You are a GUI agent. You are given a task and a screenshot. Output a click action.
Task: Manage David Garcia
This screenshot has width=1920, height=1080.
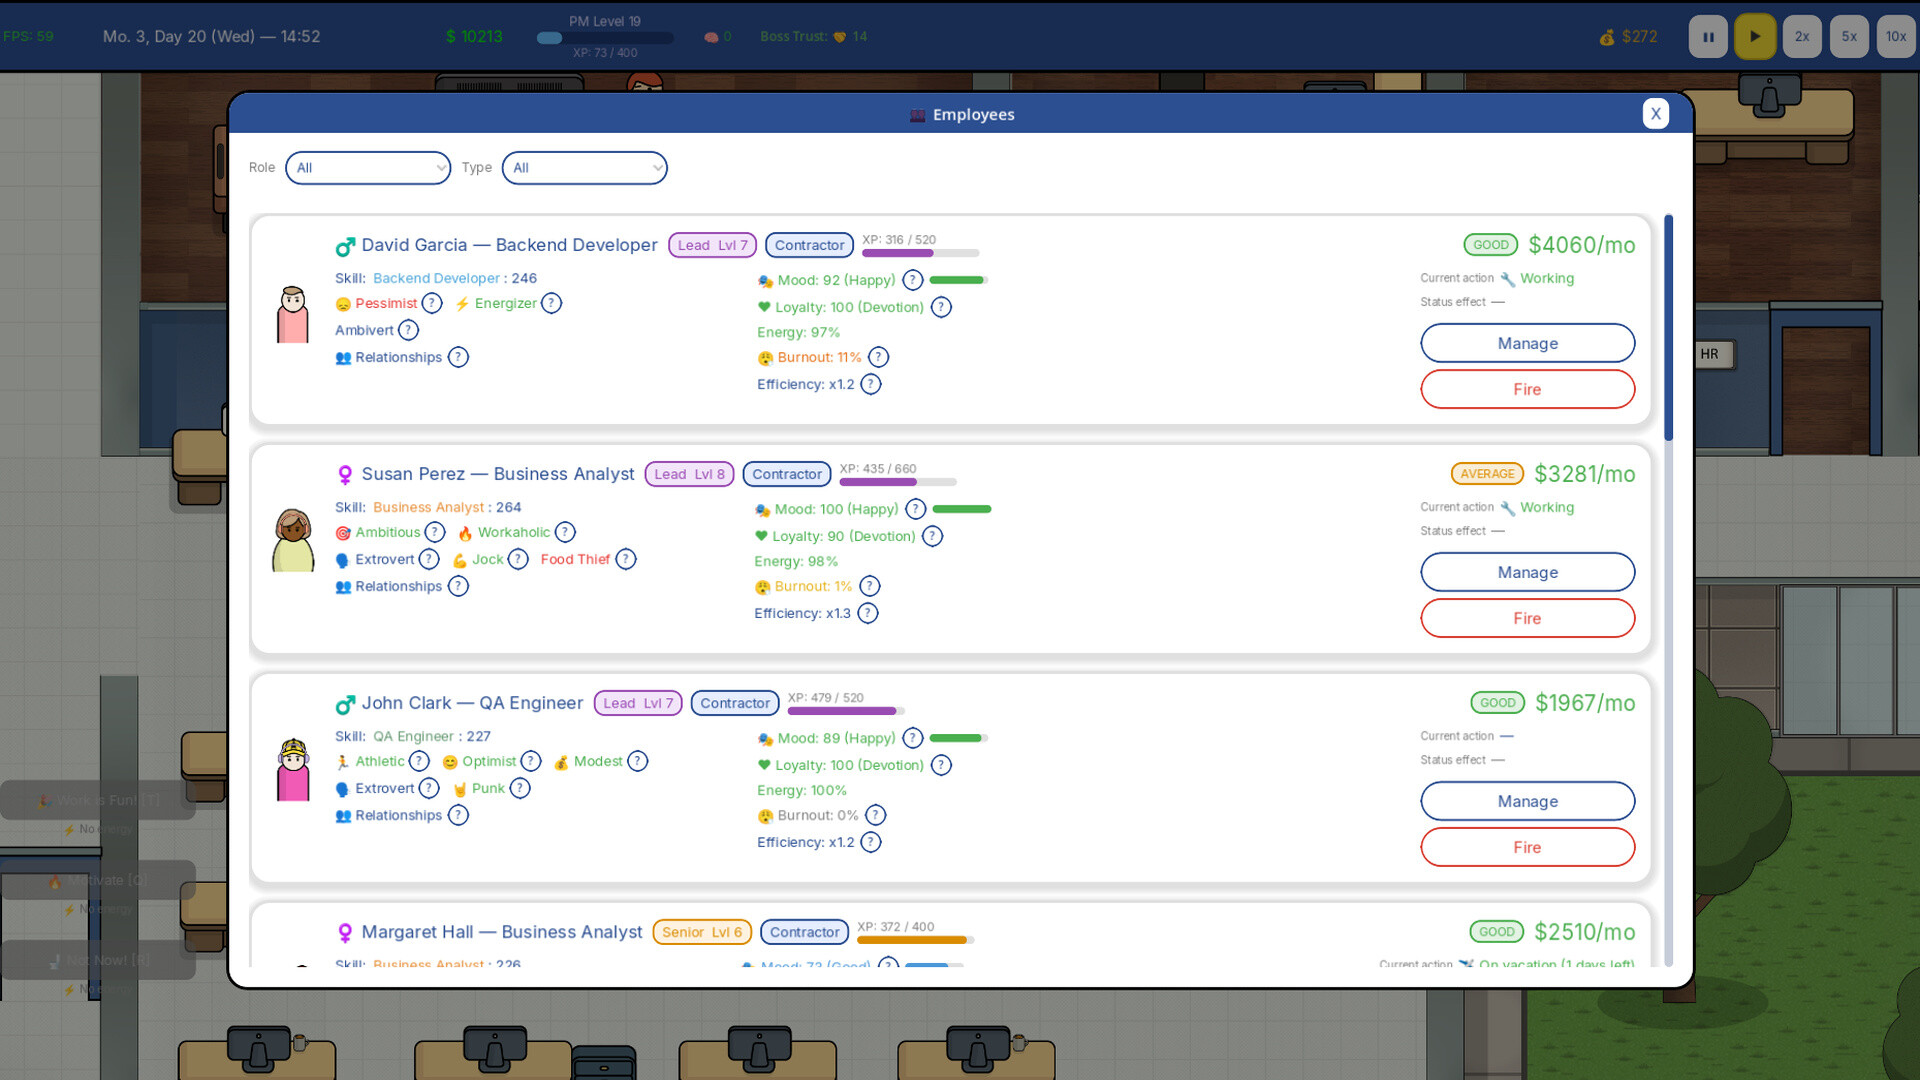pos(1527,343)
